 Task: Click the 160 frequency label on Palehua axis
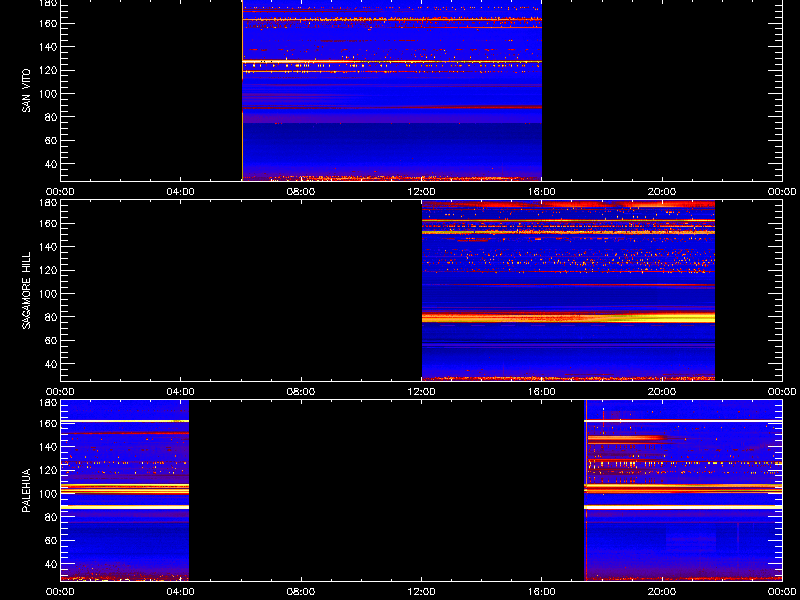point(48,423)
